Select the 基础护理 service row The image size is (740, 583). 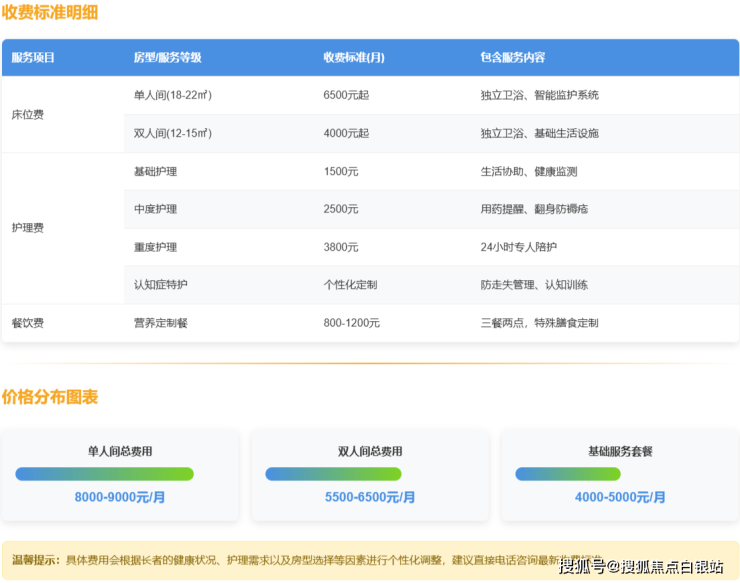click(x=155, y=171)
